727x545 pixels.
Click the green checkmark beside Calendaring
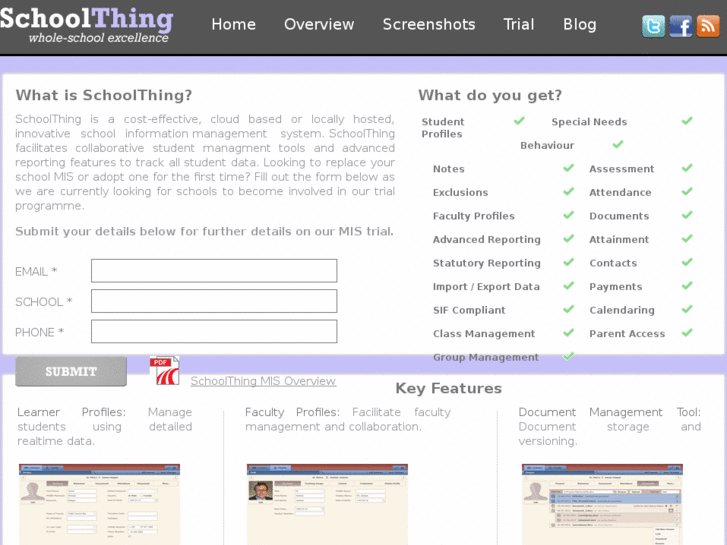(687, 309)
